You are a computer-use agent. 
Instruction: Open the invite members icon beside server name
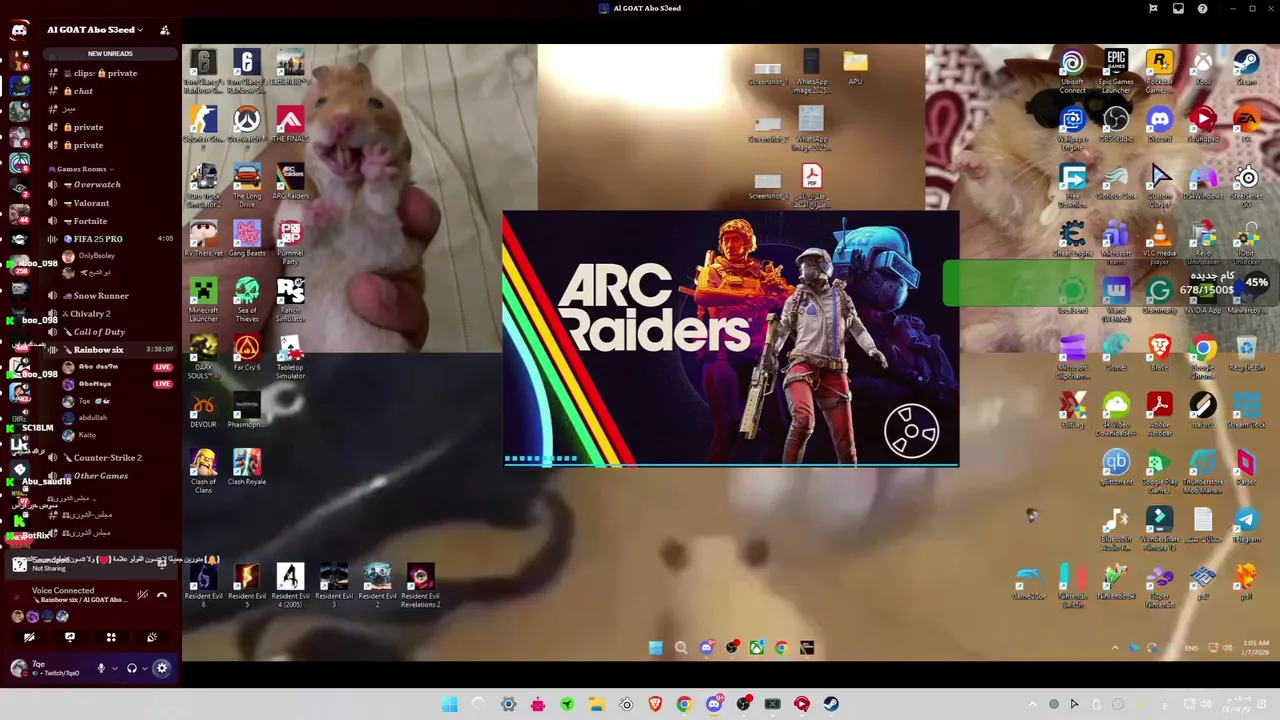tap(165, 30)
